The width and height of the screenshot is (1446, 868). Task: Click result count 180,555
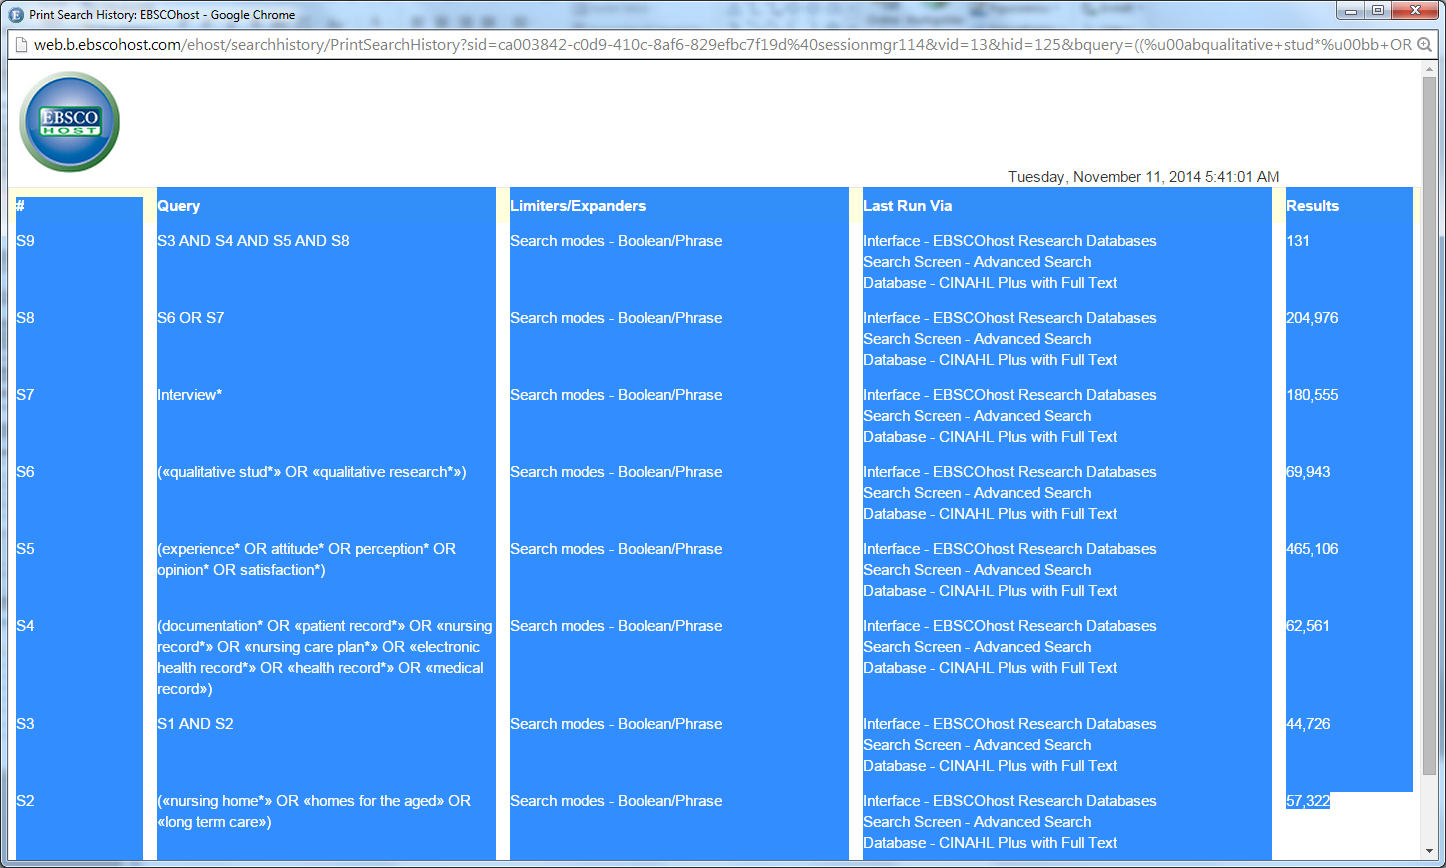(1312, 395)
